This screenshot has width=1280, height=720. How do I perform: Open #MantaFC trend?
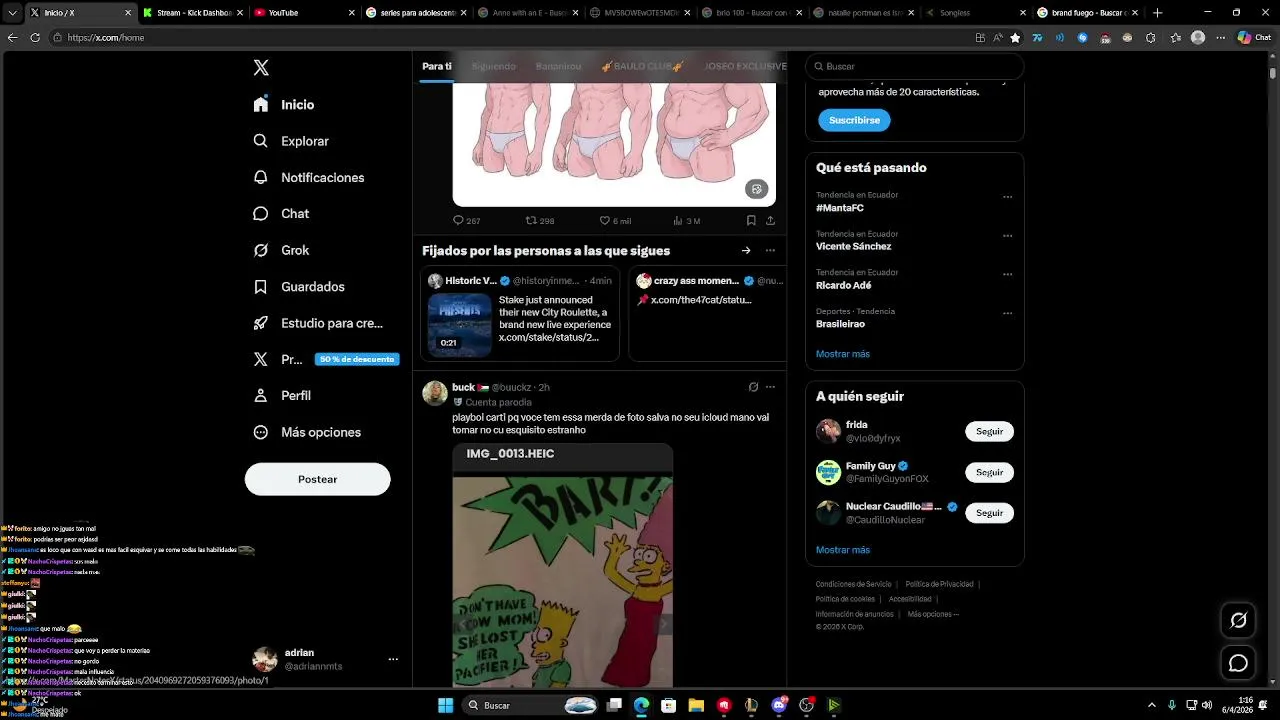pos(840,208)
